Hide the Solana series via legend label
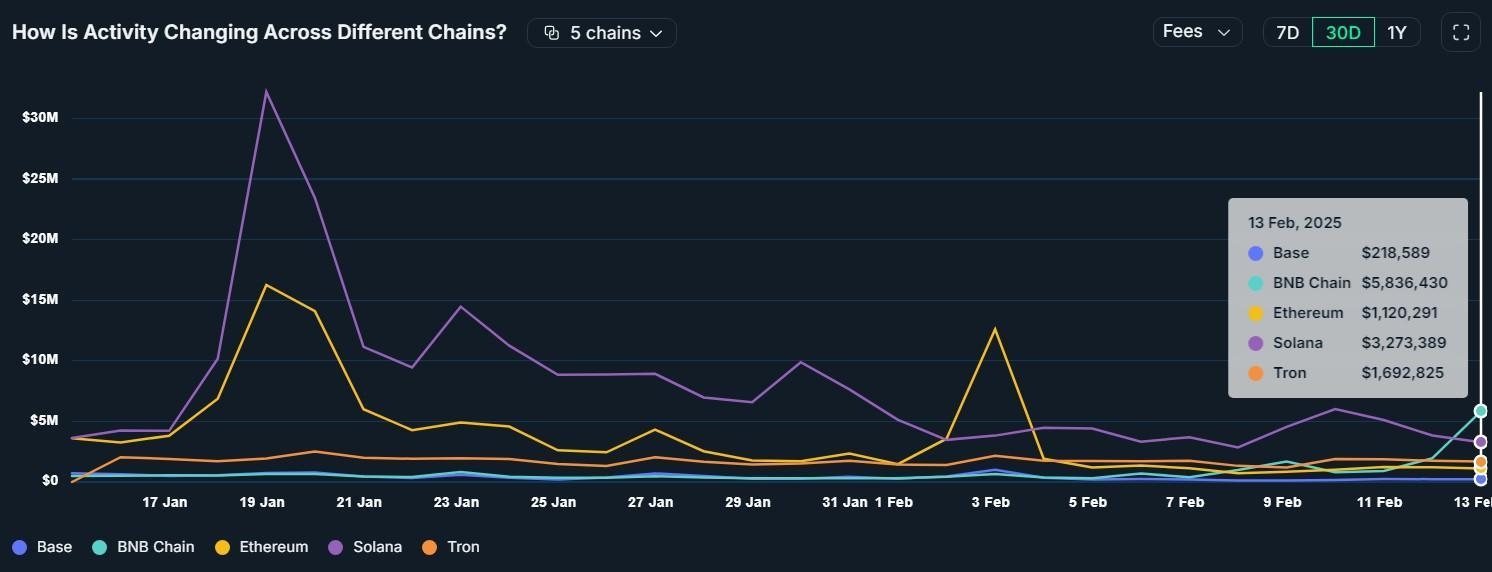 pyautogui.click(x=377, y=547)
